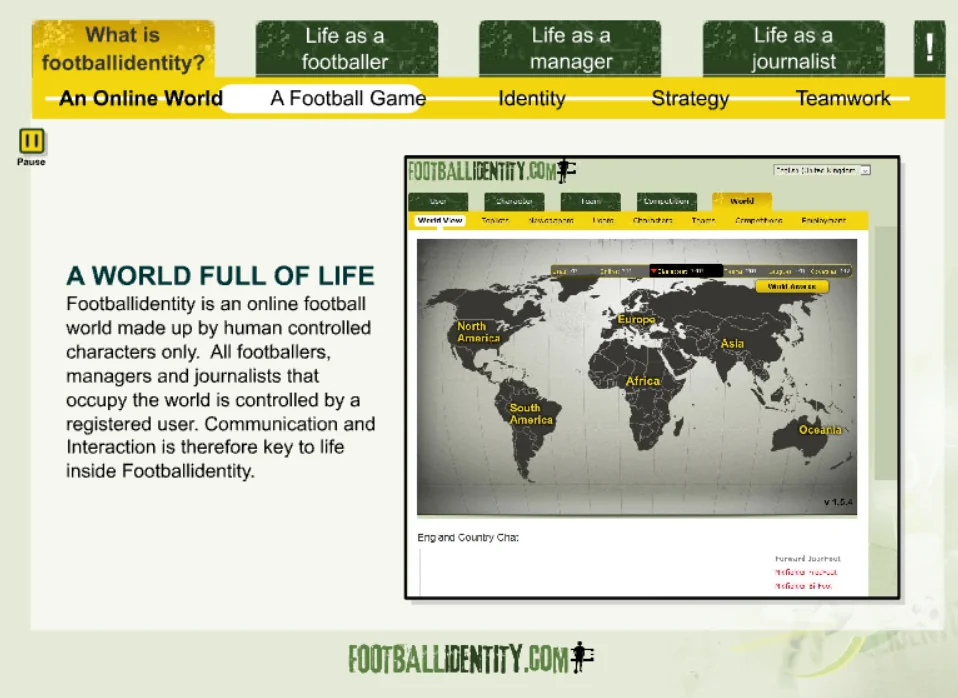
Task: Jump to the Identity section
Action: pos(532,98)
